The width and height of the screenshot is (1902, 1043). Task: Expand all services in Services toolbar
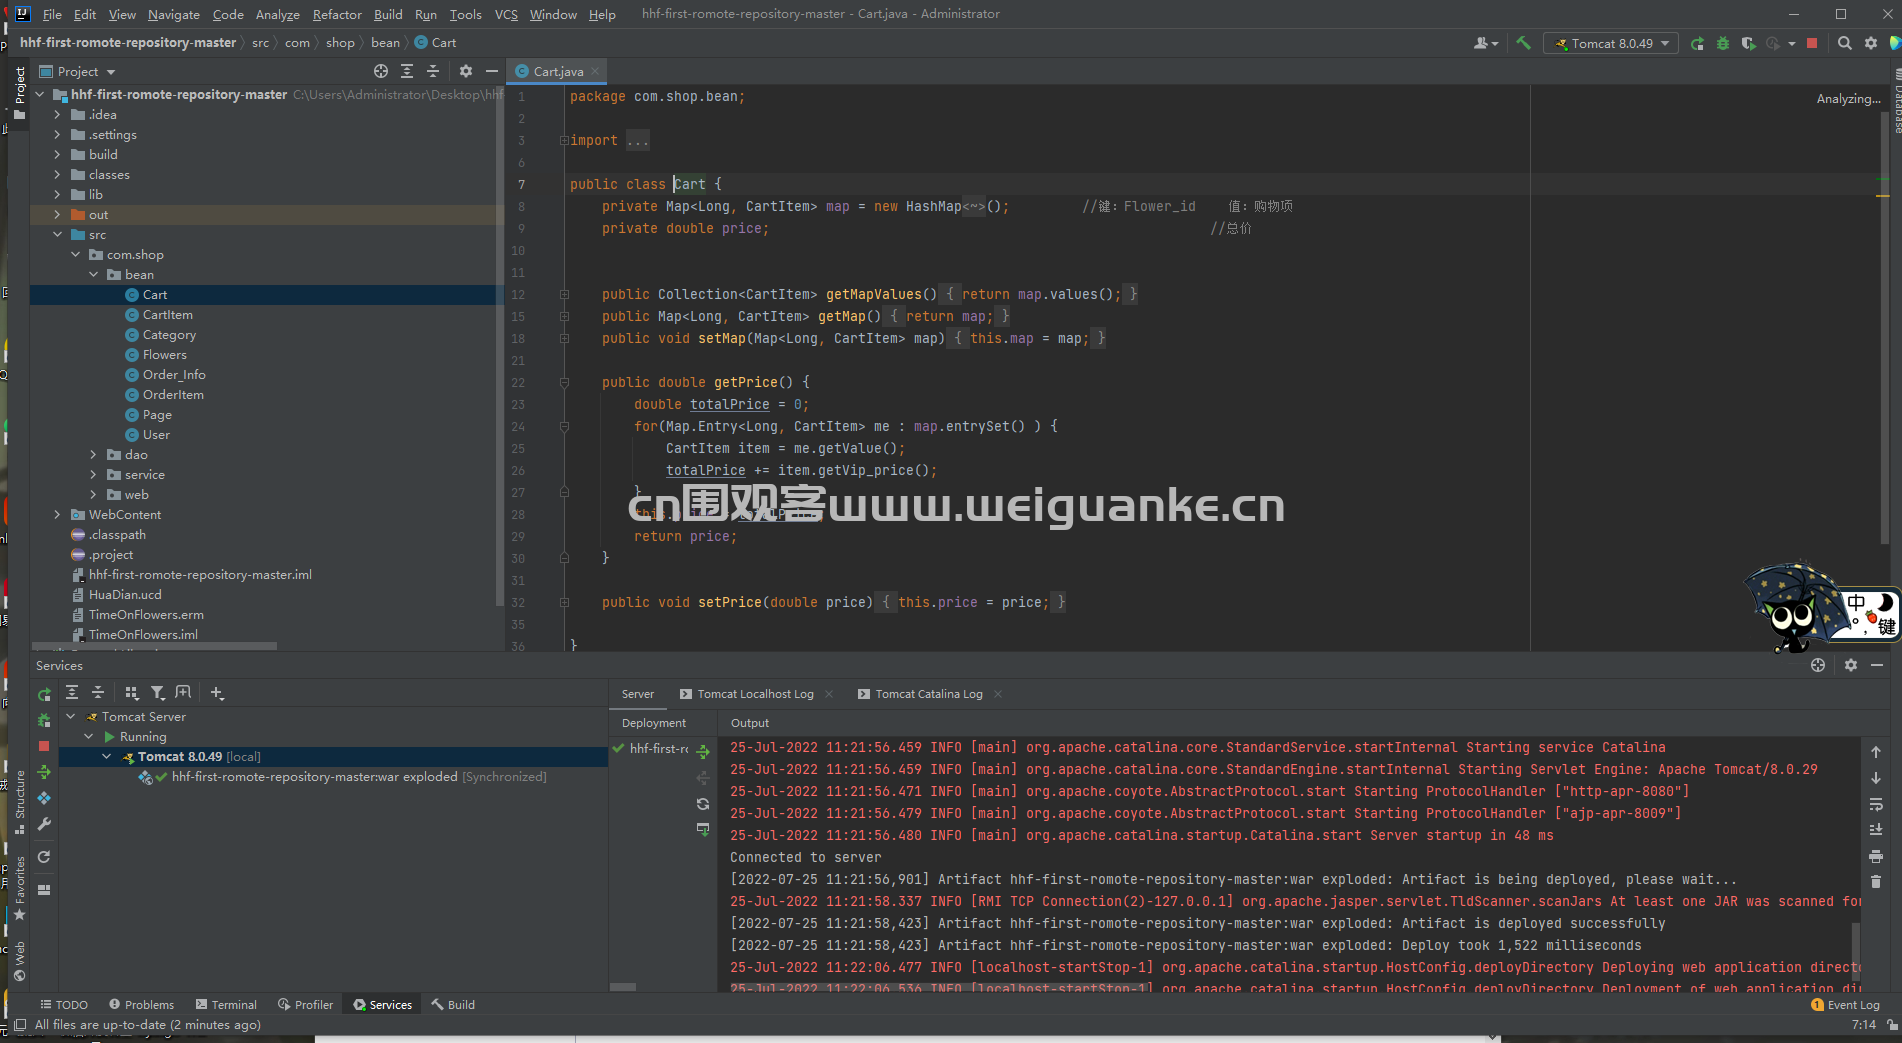point(72,692)
